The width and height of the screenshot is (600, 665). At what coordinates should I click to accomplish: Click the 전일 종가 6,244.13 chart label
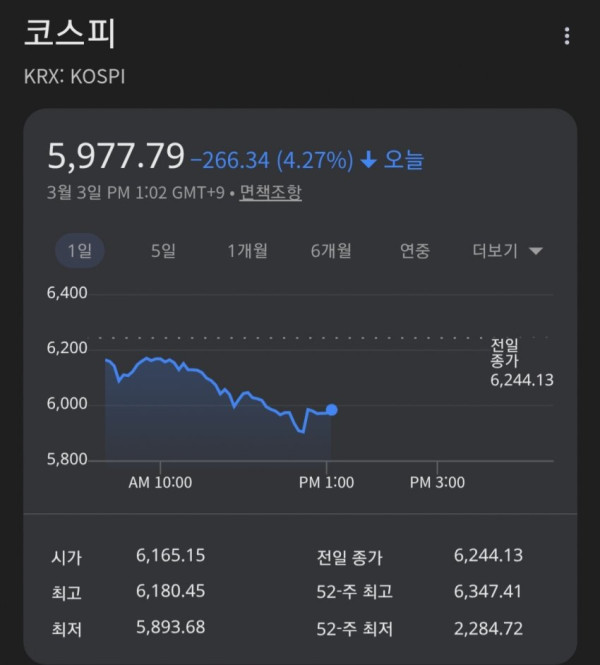[521, 364]
